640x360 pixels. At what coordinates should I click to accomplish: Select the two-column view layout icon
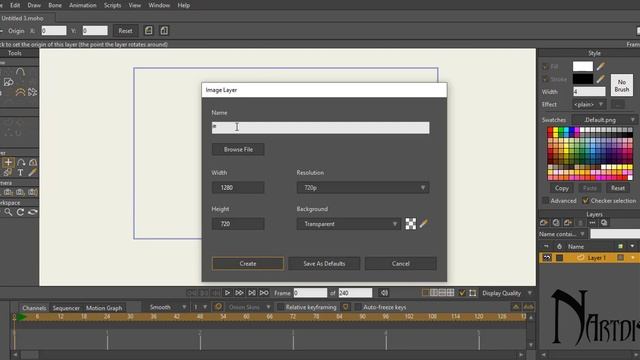click(x=434, y=293)
